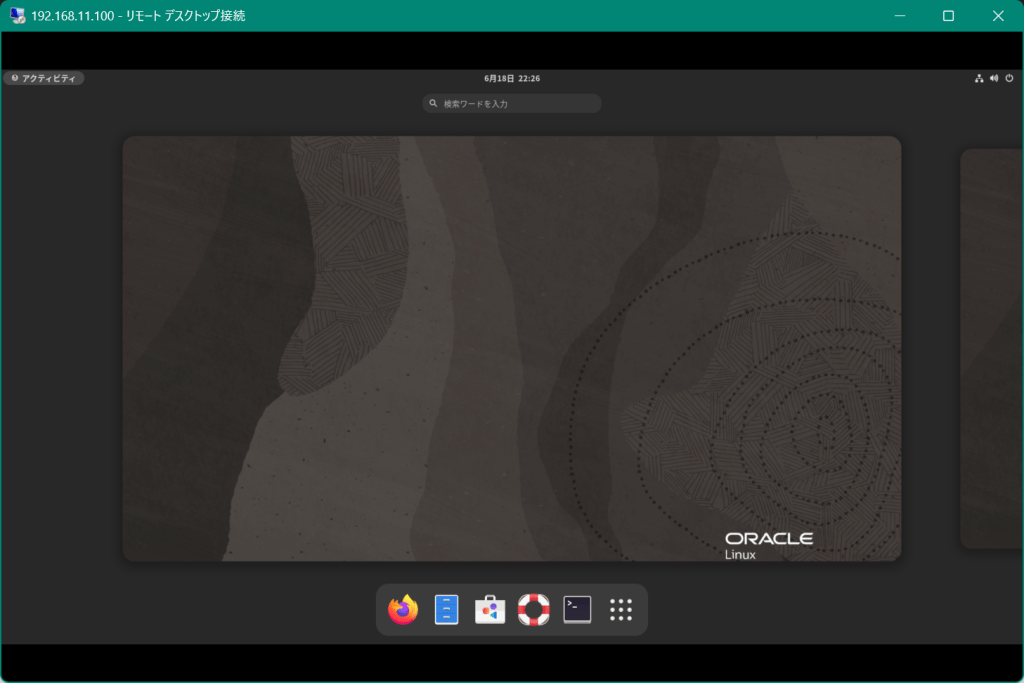Close the Remote Desktop connection window
Image resolution: width=1024 pixels, height=683 pixels.
click(x=997, y=16)
